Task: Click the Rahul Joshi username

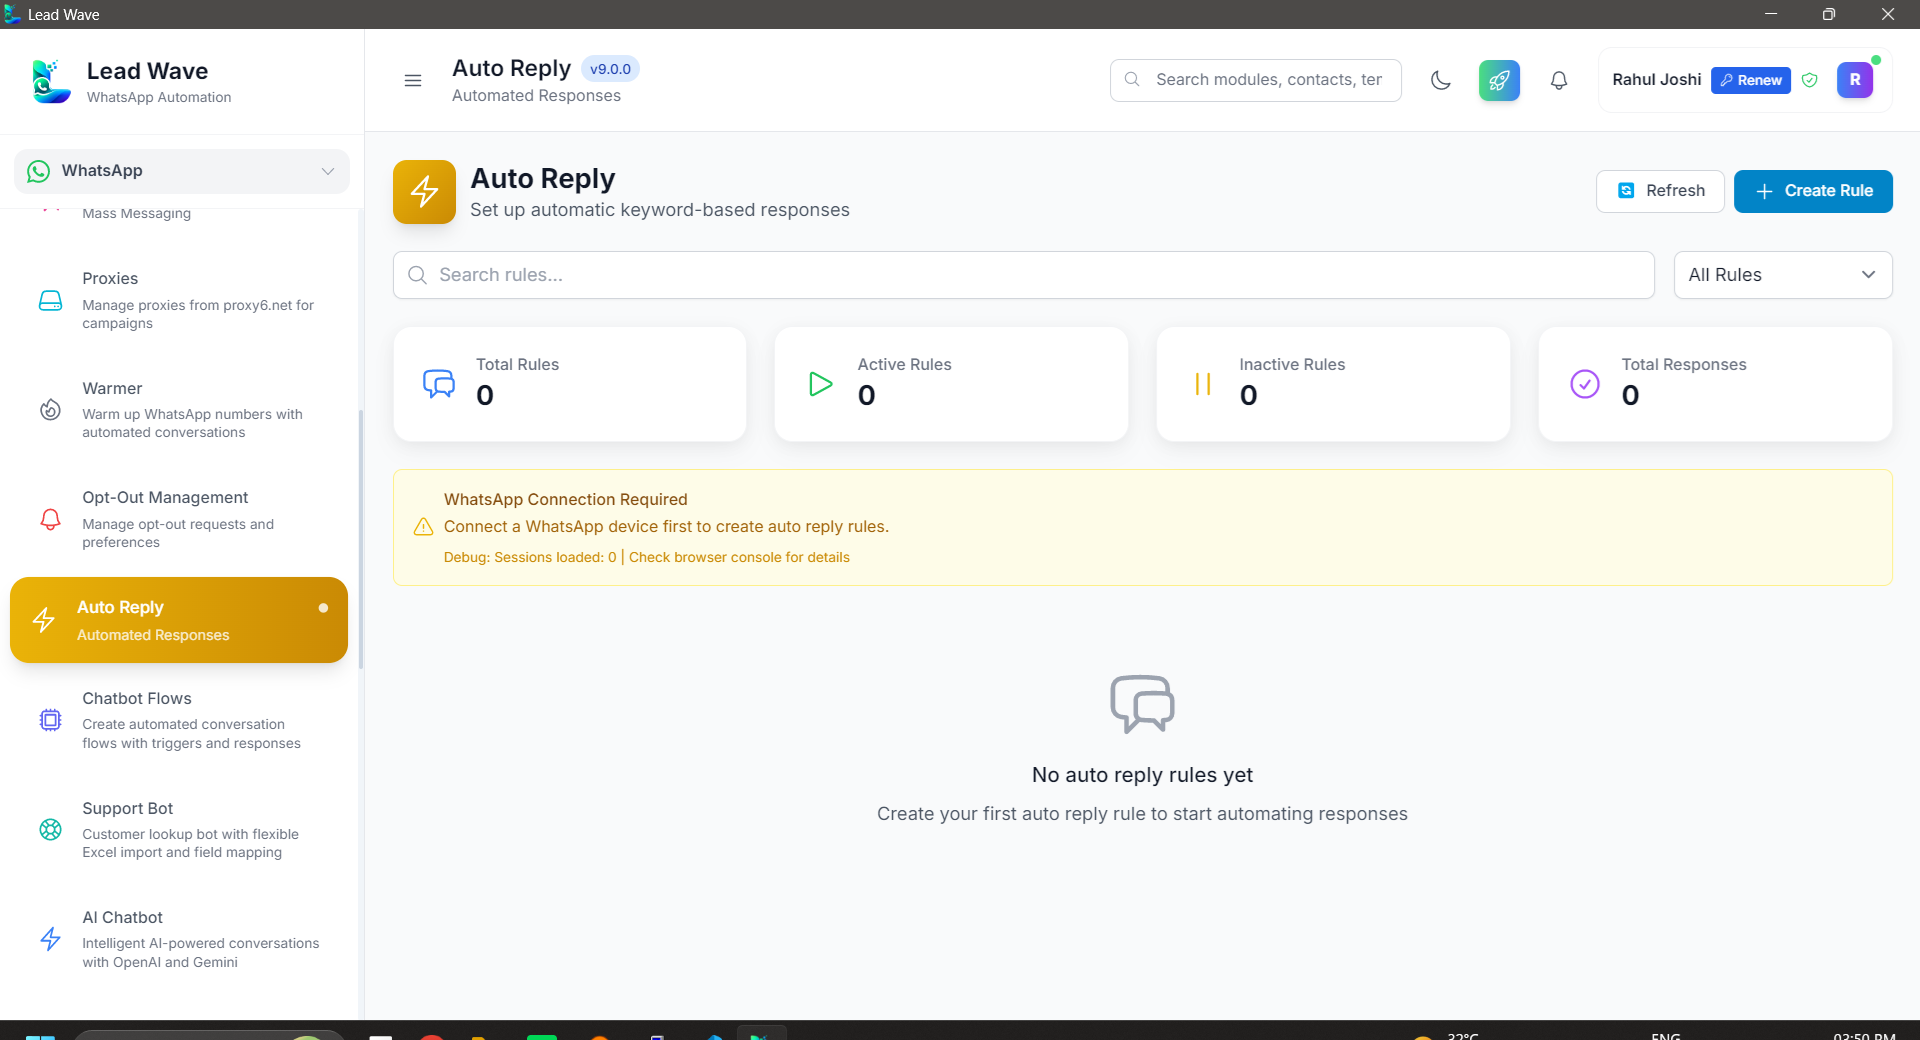Action: point(1656,80)
